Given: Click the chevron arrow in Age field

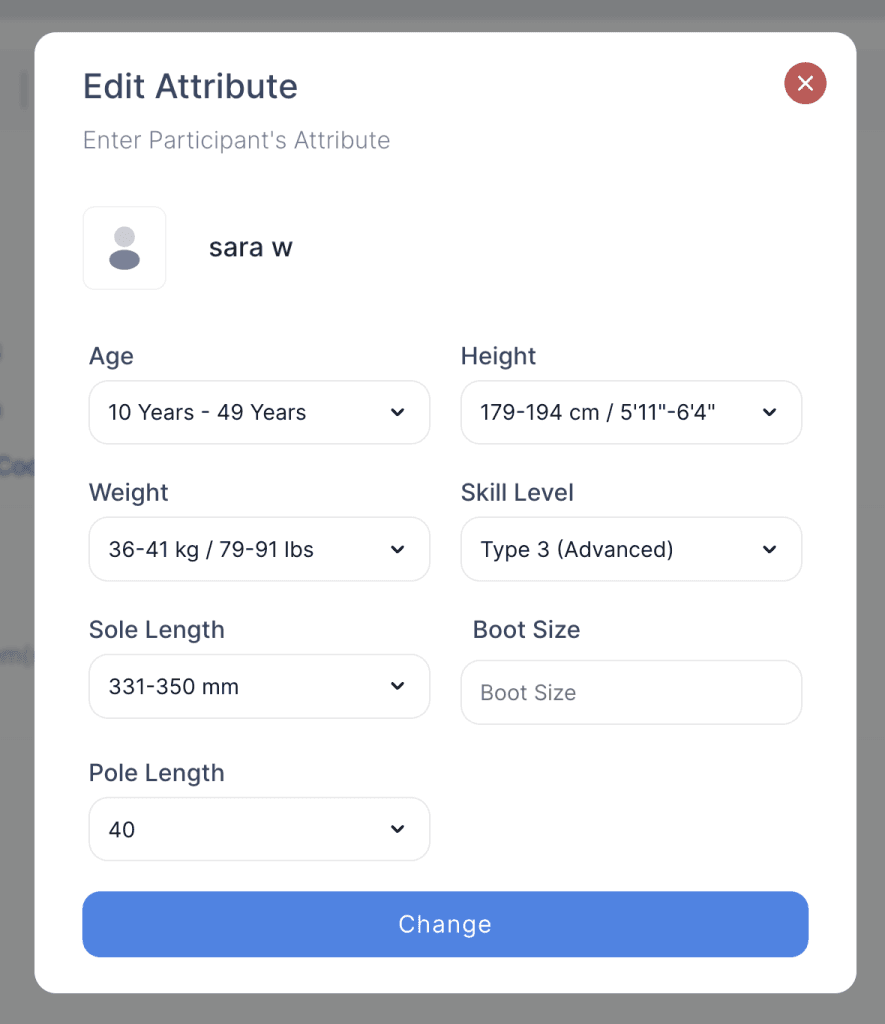Looking at the screenshot, I should (397, 412).
